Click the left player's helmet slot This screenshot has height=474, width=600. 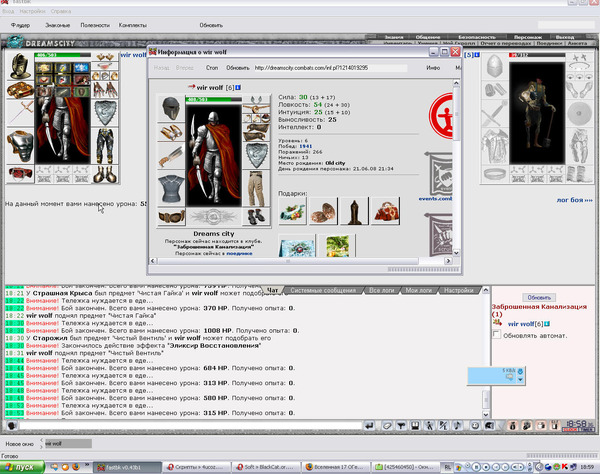click(x=20, y=66)
